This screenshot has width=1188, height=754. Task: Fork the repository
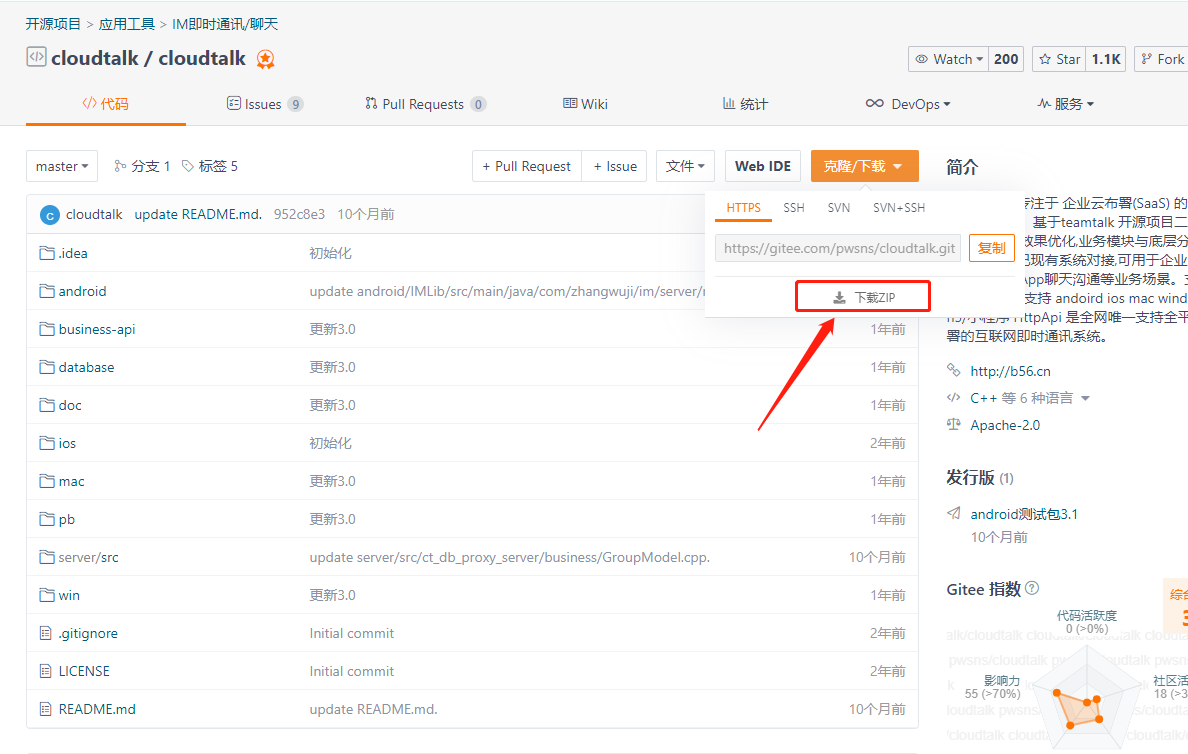tap(1161, 59)
